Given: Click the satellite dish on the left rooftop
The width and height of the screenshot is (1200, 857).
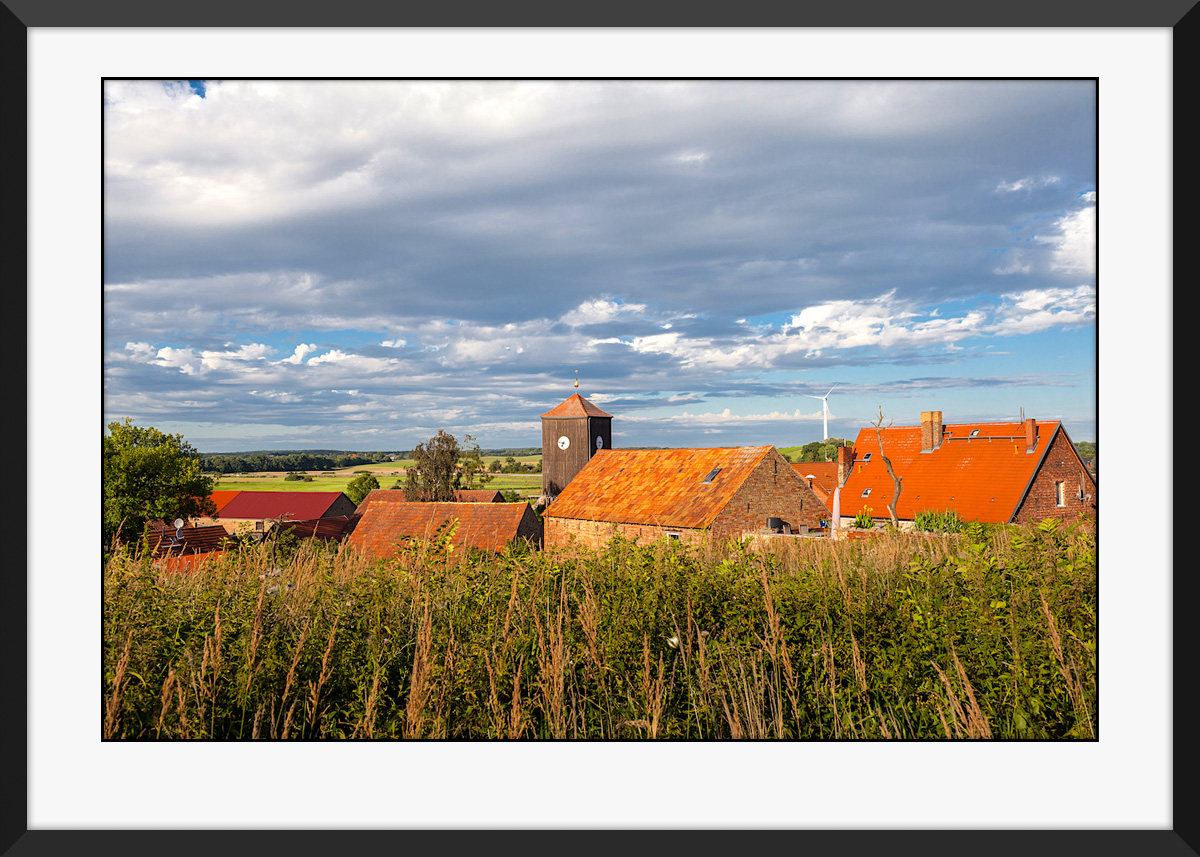Looking at the screenshot, I should pyautogui.click(x=178, y=524).
